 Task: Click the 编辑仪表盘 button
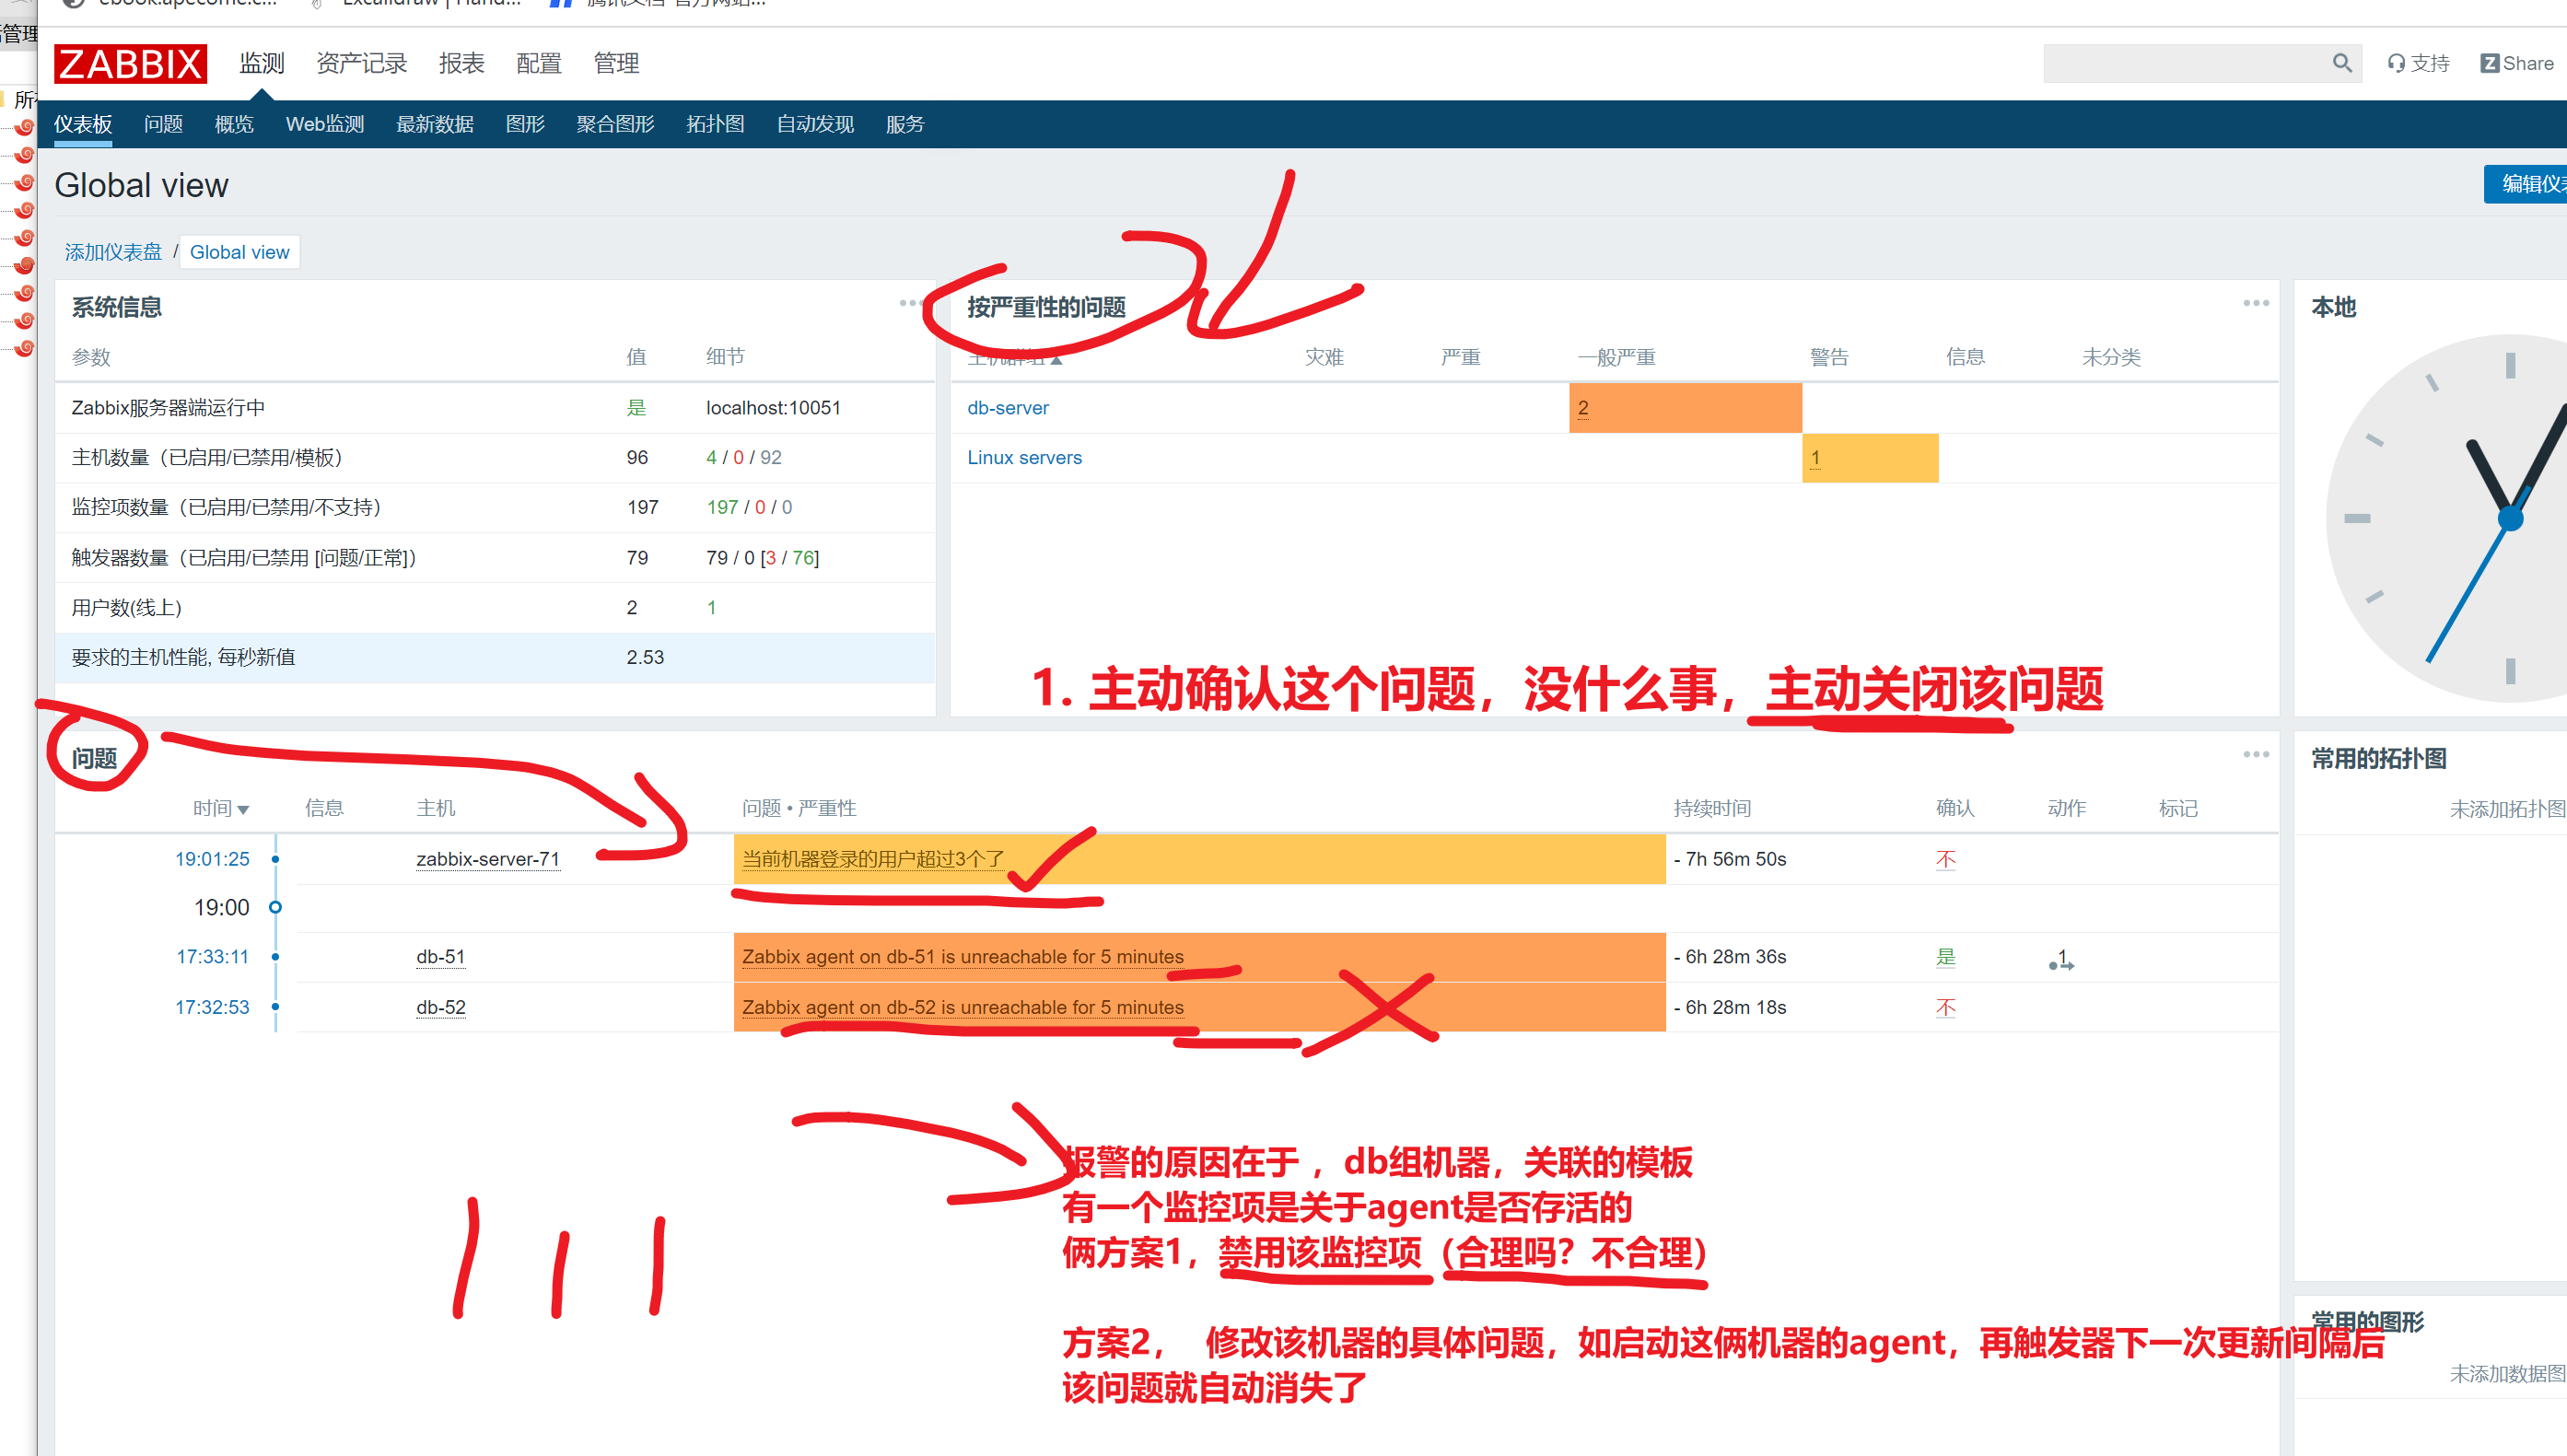(2525, 184)
